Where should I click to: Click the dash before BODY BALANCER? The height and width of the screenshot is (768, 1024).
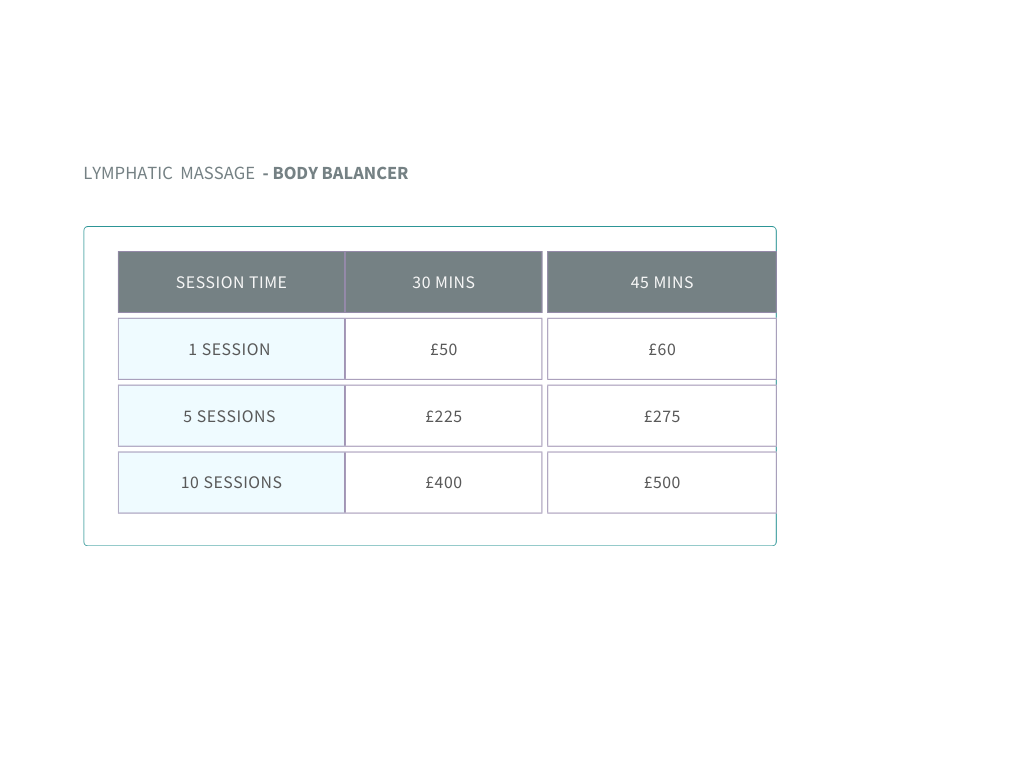266,173
